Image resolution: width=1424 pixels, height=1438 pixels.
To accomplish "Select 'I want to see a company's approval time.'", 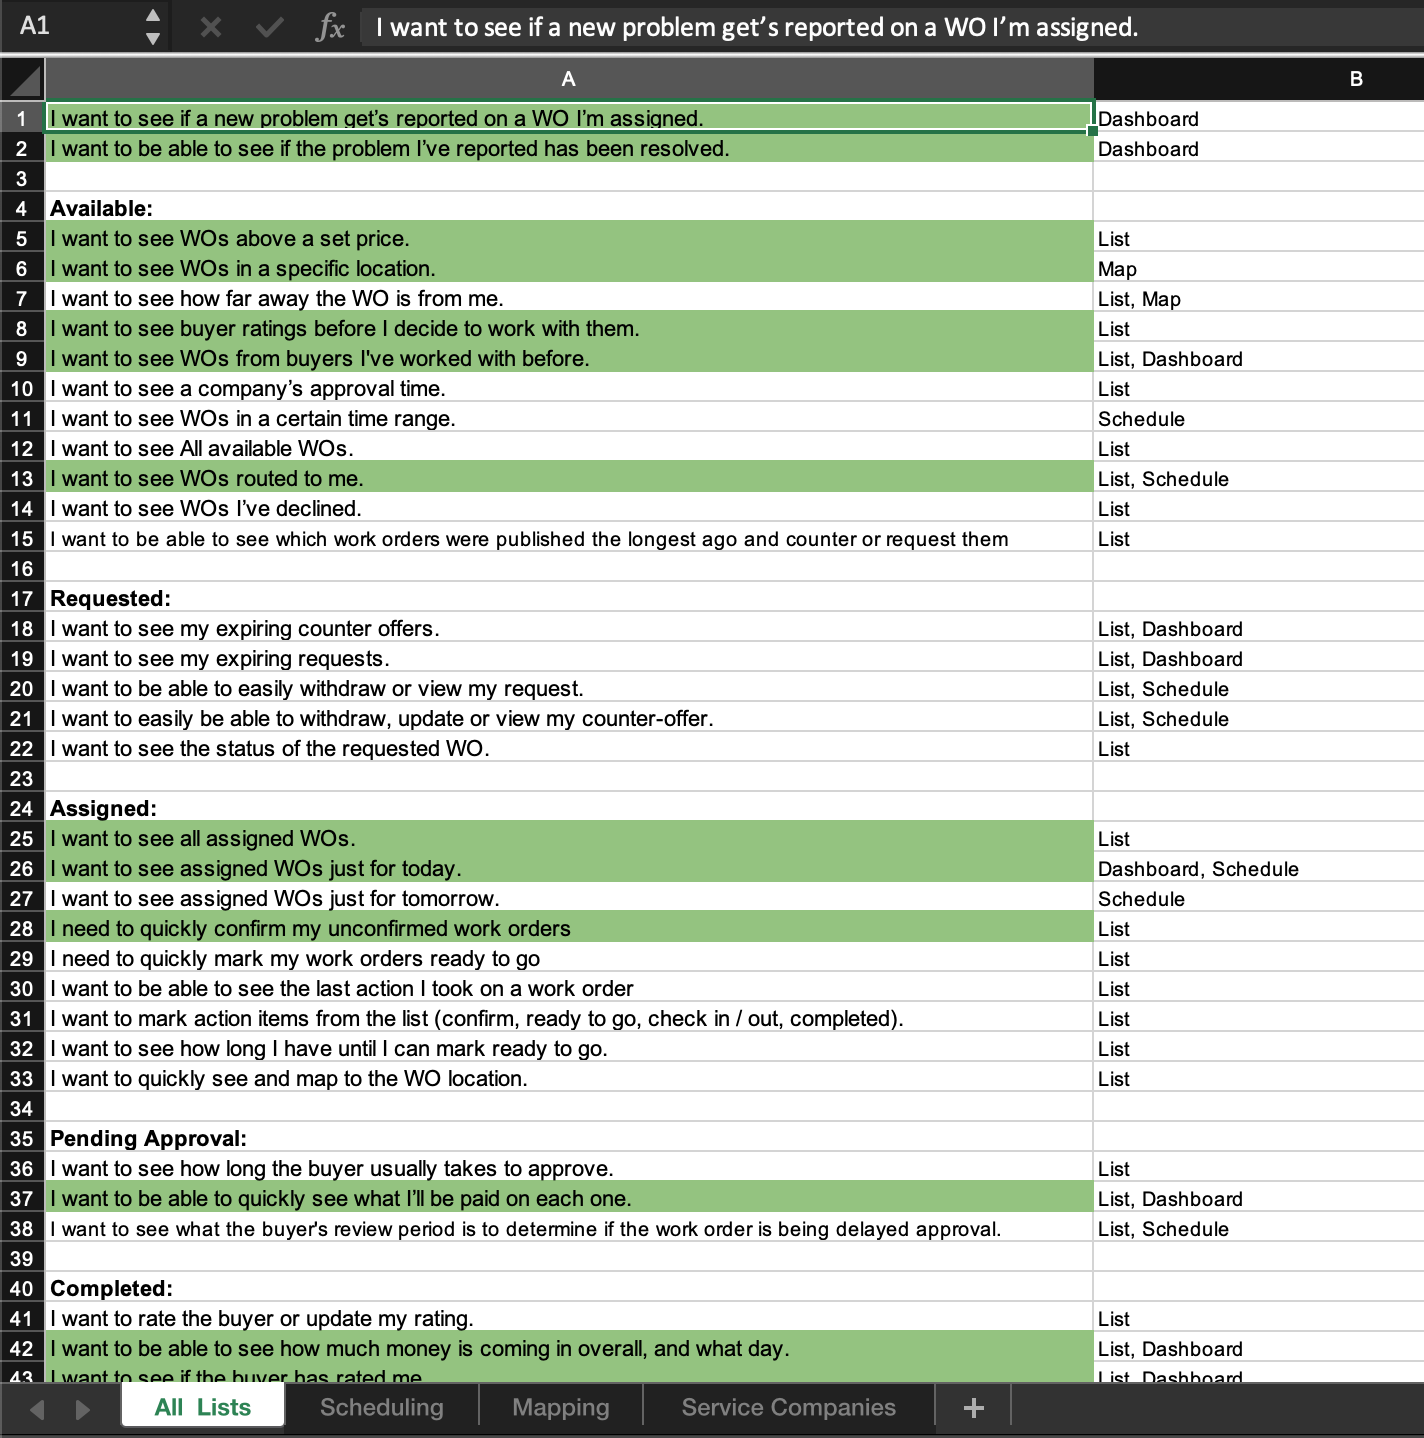I will pyautogui.click(x=569, y=388).
